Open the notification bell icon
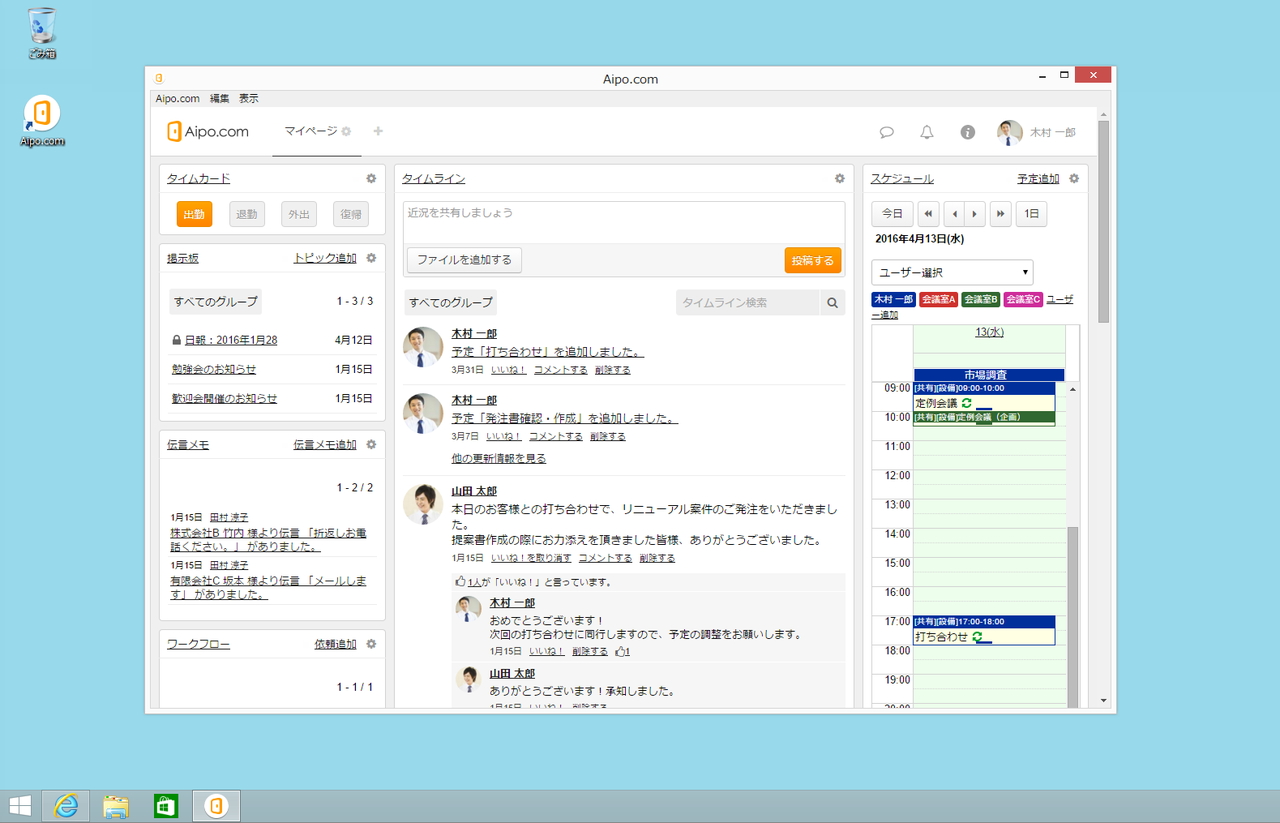This screenshot has height=823, width=1280. click(x=926, y=131)
